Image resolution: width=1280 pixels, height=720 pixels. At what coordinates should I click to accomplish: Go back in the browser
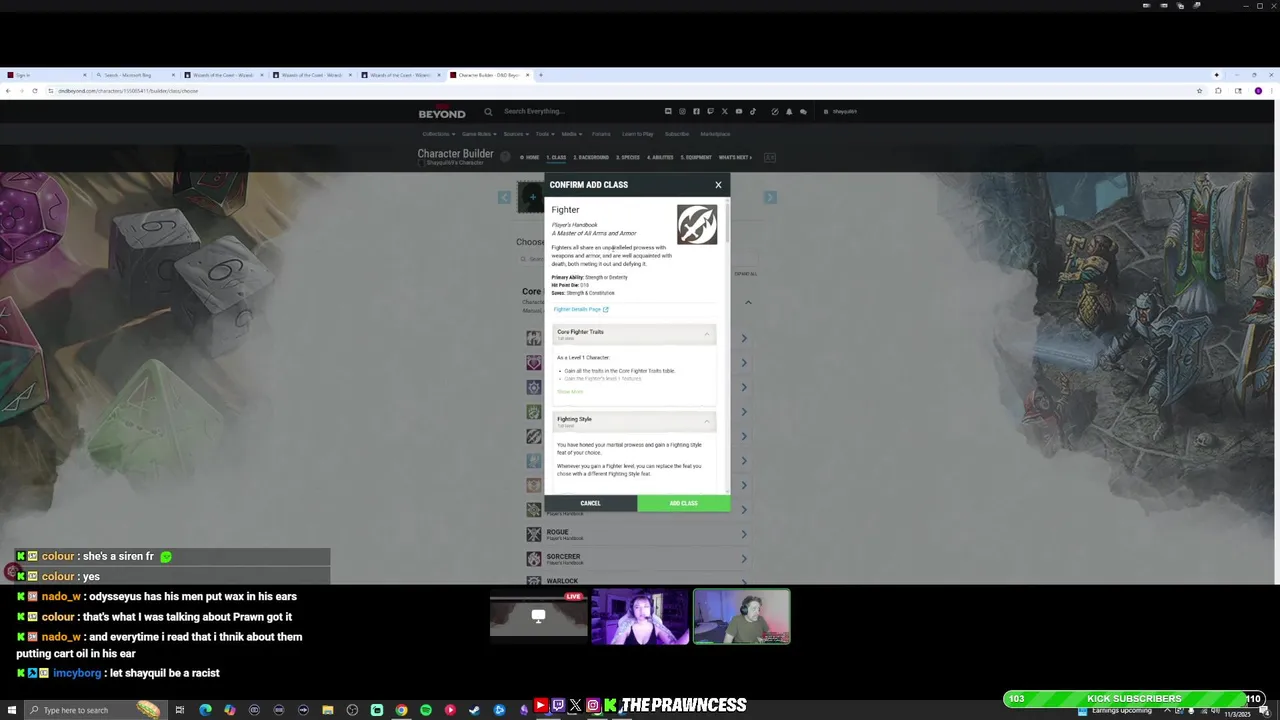coord(8,91)
